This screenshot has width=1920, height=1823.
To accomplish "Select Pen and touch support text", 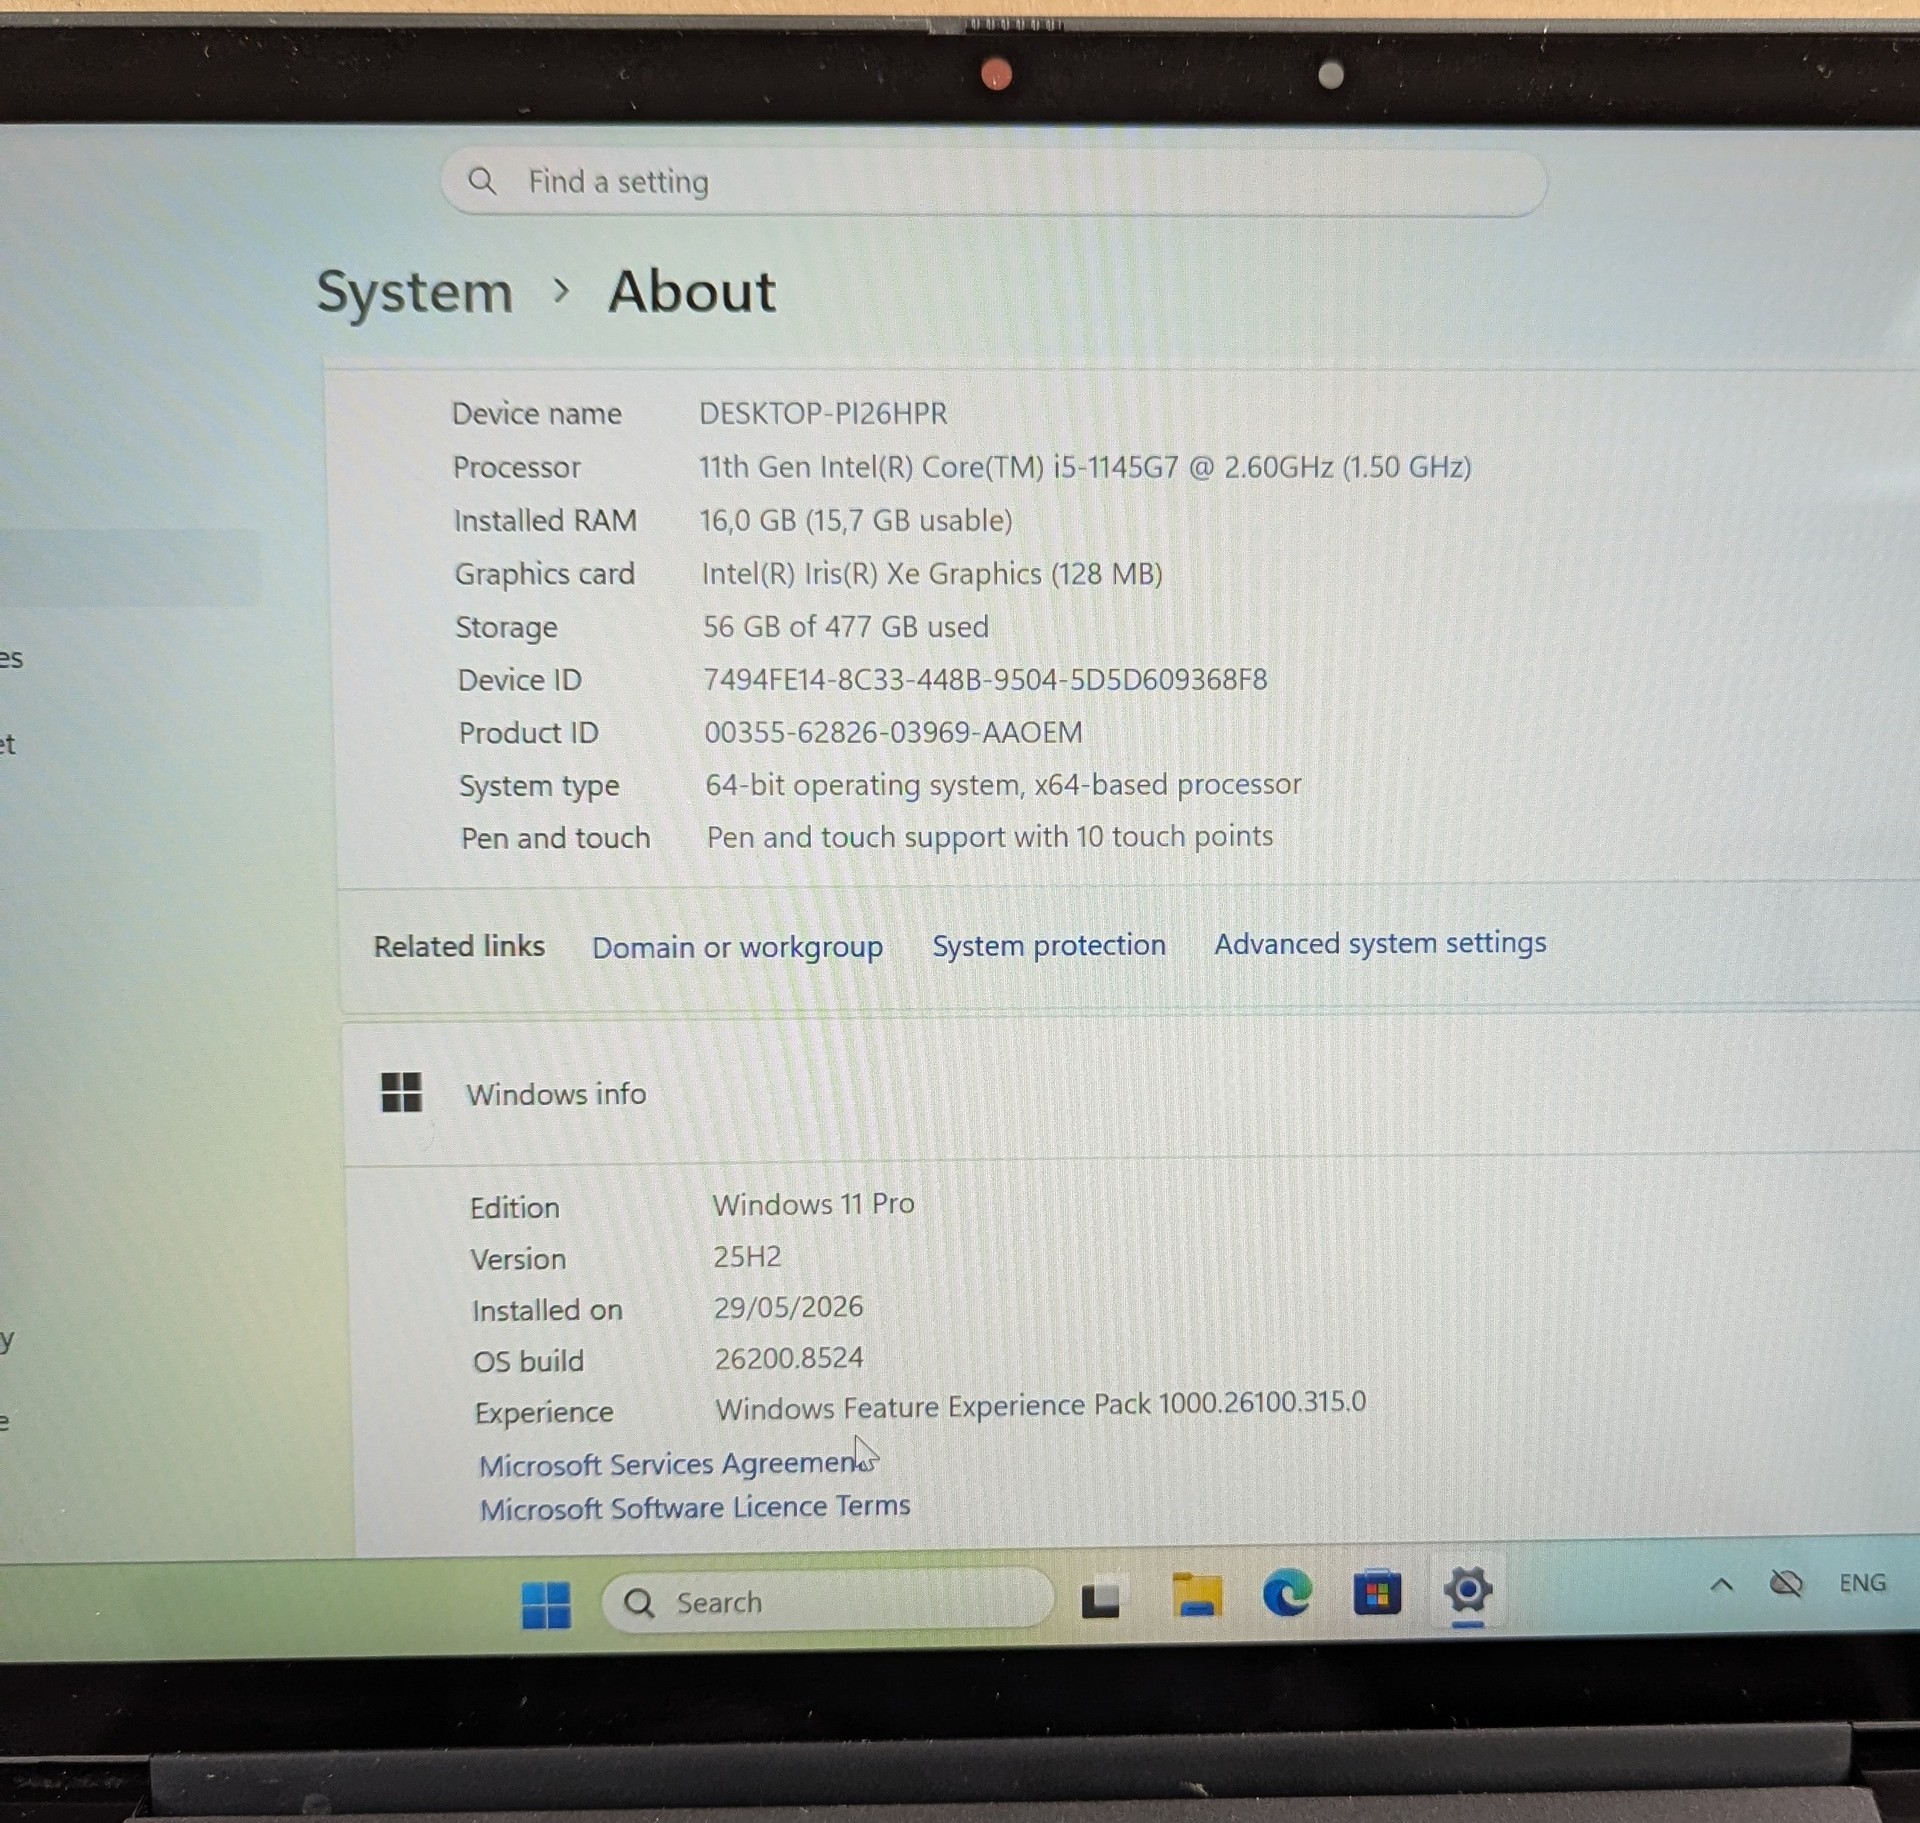I will click(x=990, y=837).
